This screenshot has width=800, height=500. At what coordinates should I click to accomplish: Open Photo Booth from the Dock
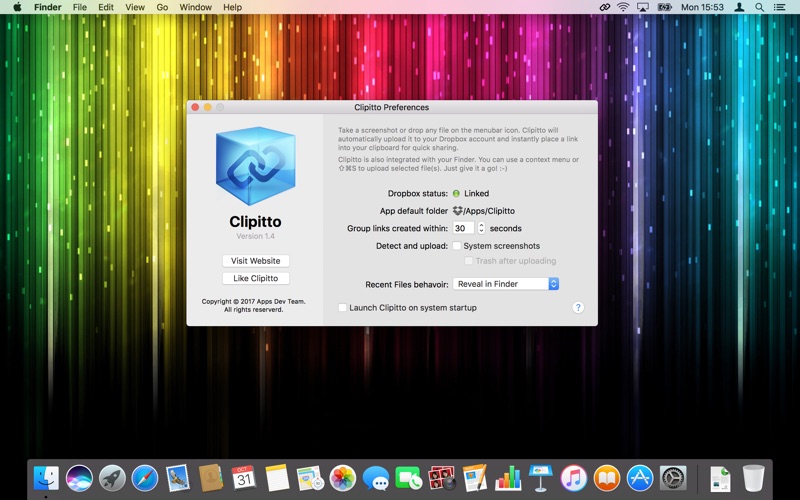pyautogui.click(x=442, y=478)
